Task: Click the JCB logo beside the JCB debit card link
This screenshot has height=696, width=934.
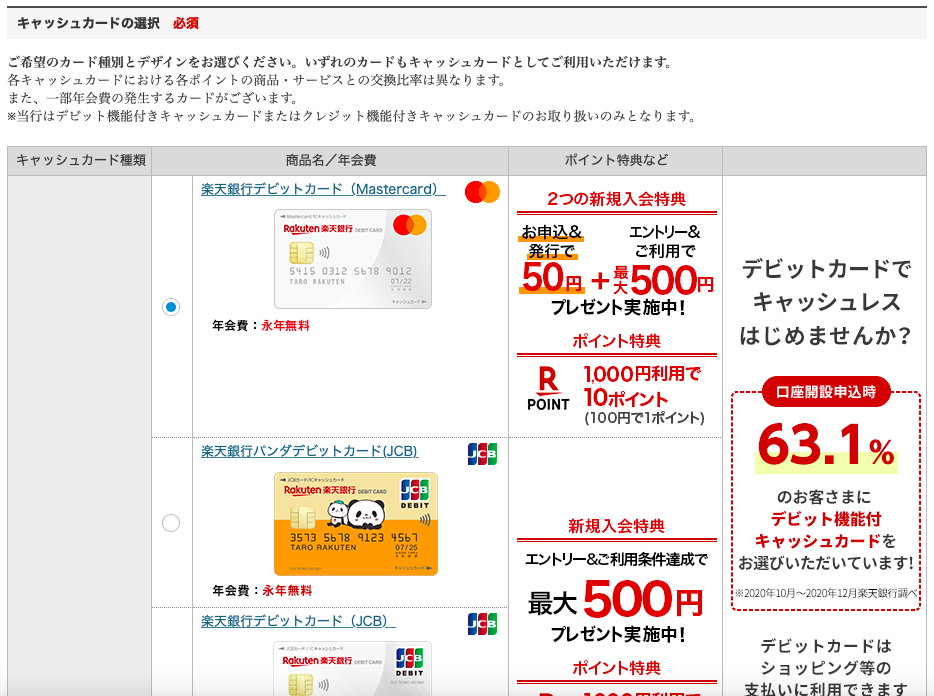Action: (482, 624)
